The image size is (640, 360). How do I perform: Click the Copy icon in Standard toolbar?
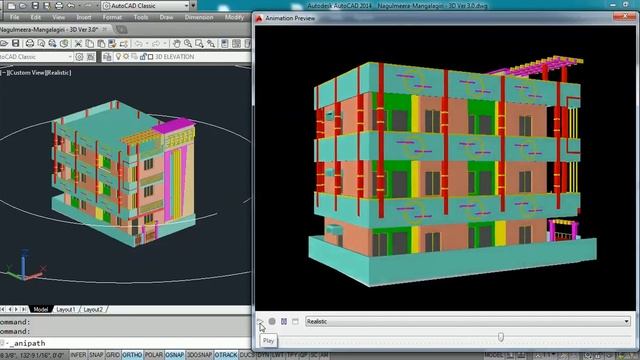point(90,43)
